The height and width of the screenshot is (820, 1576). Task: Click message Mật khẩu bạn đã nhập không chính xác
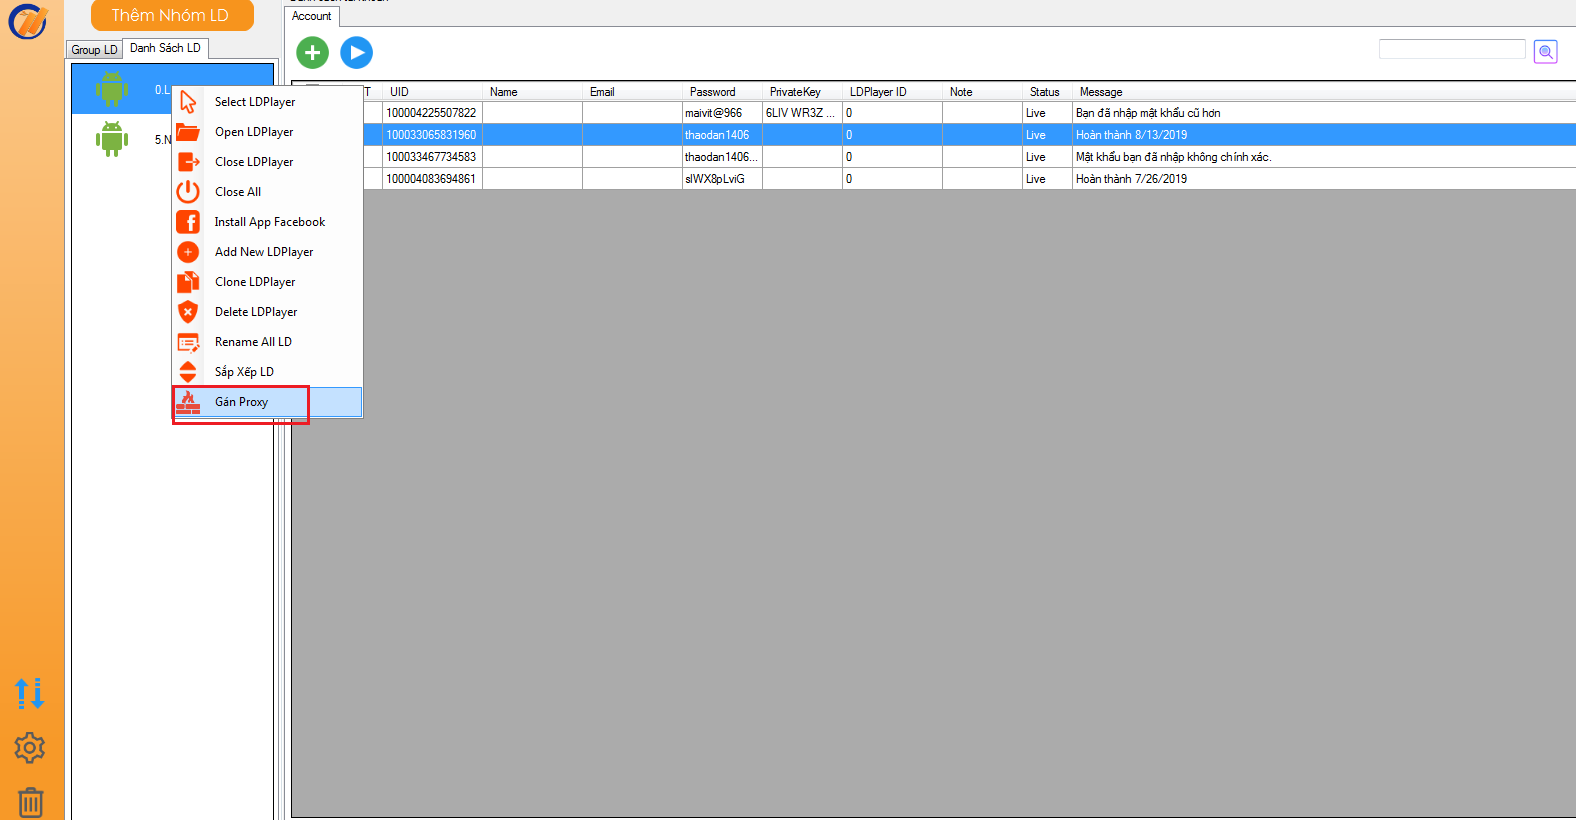pos(1174,157)
